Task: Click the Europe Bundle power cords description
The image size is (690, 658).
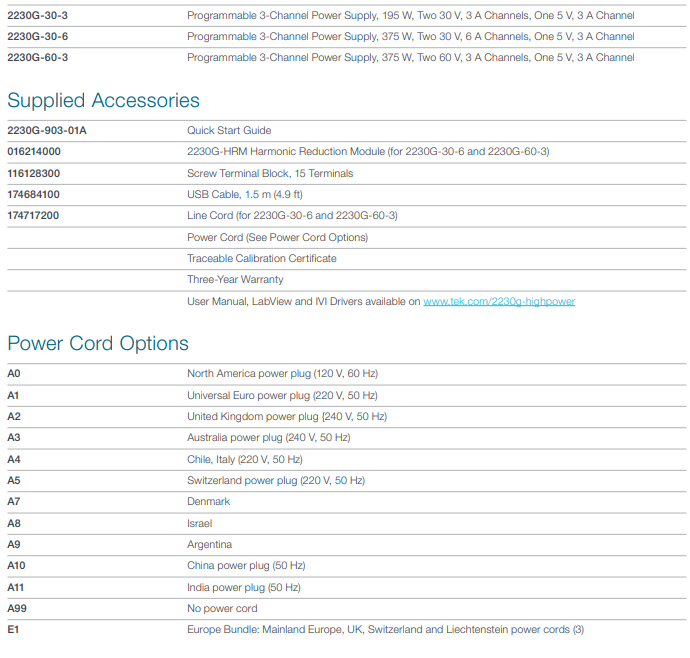Action: tap(385, 630)
